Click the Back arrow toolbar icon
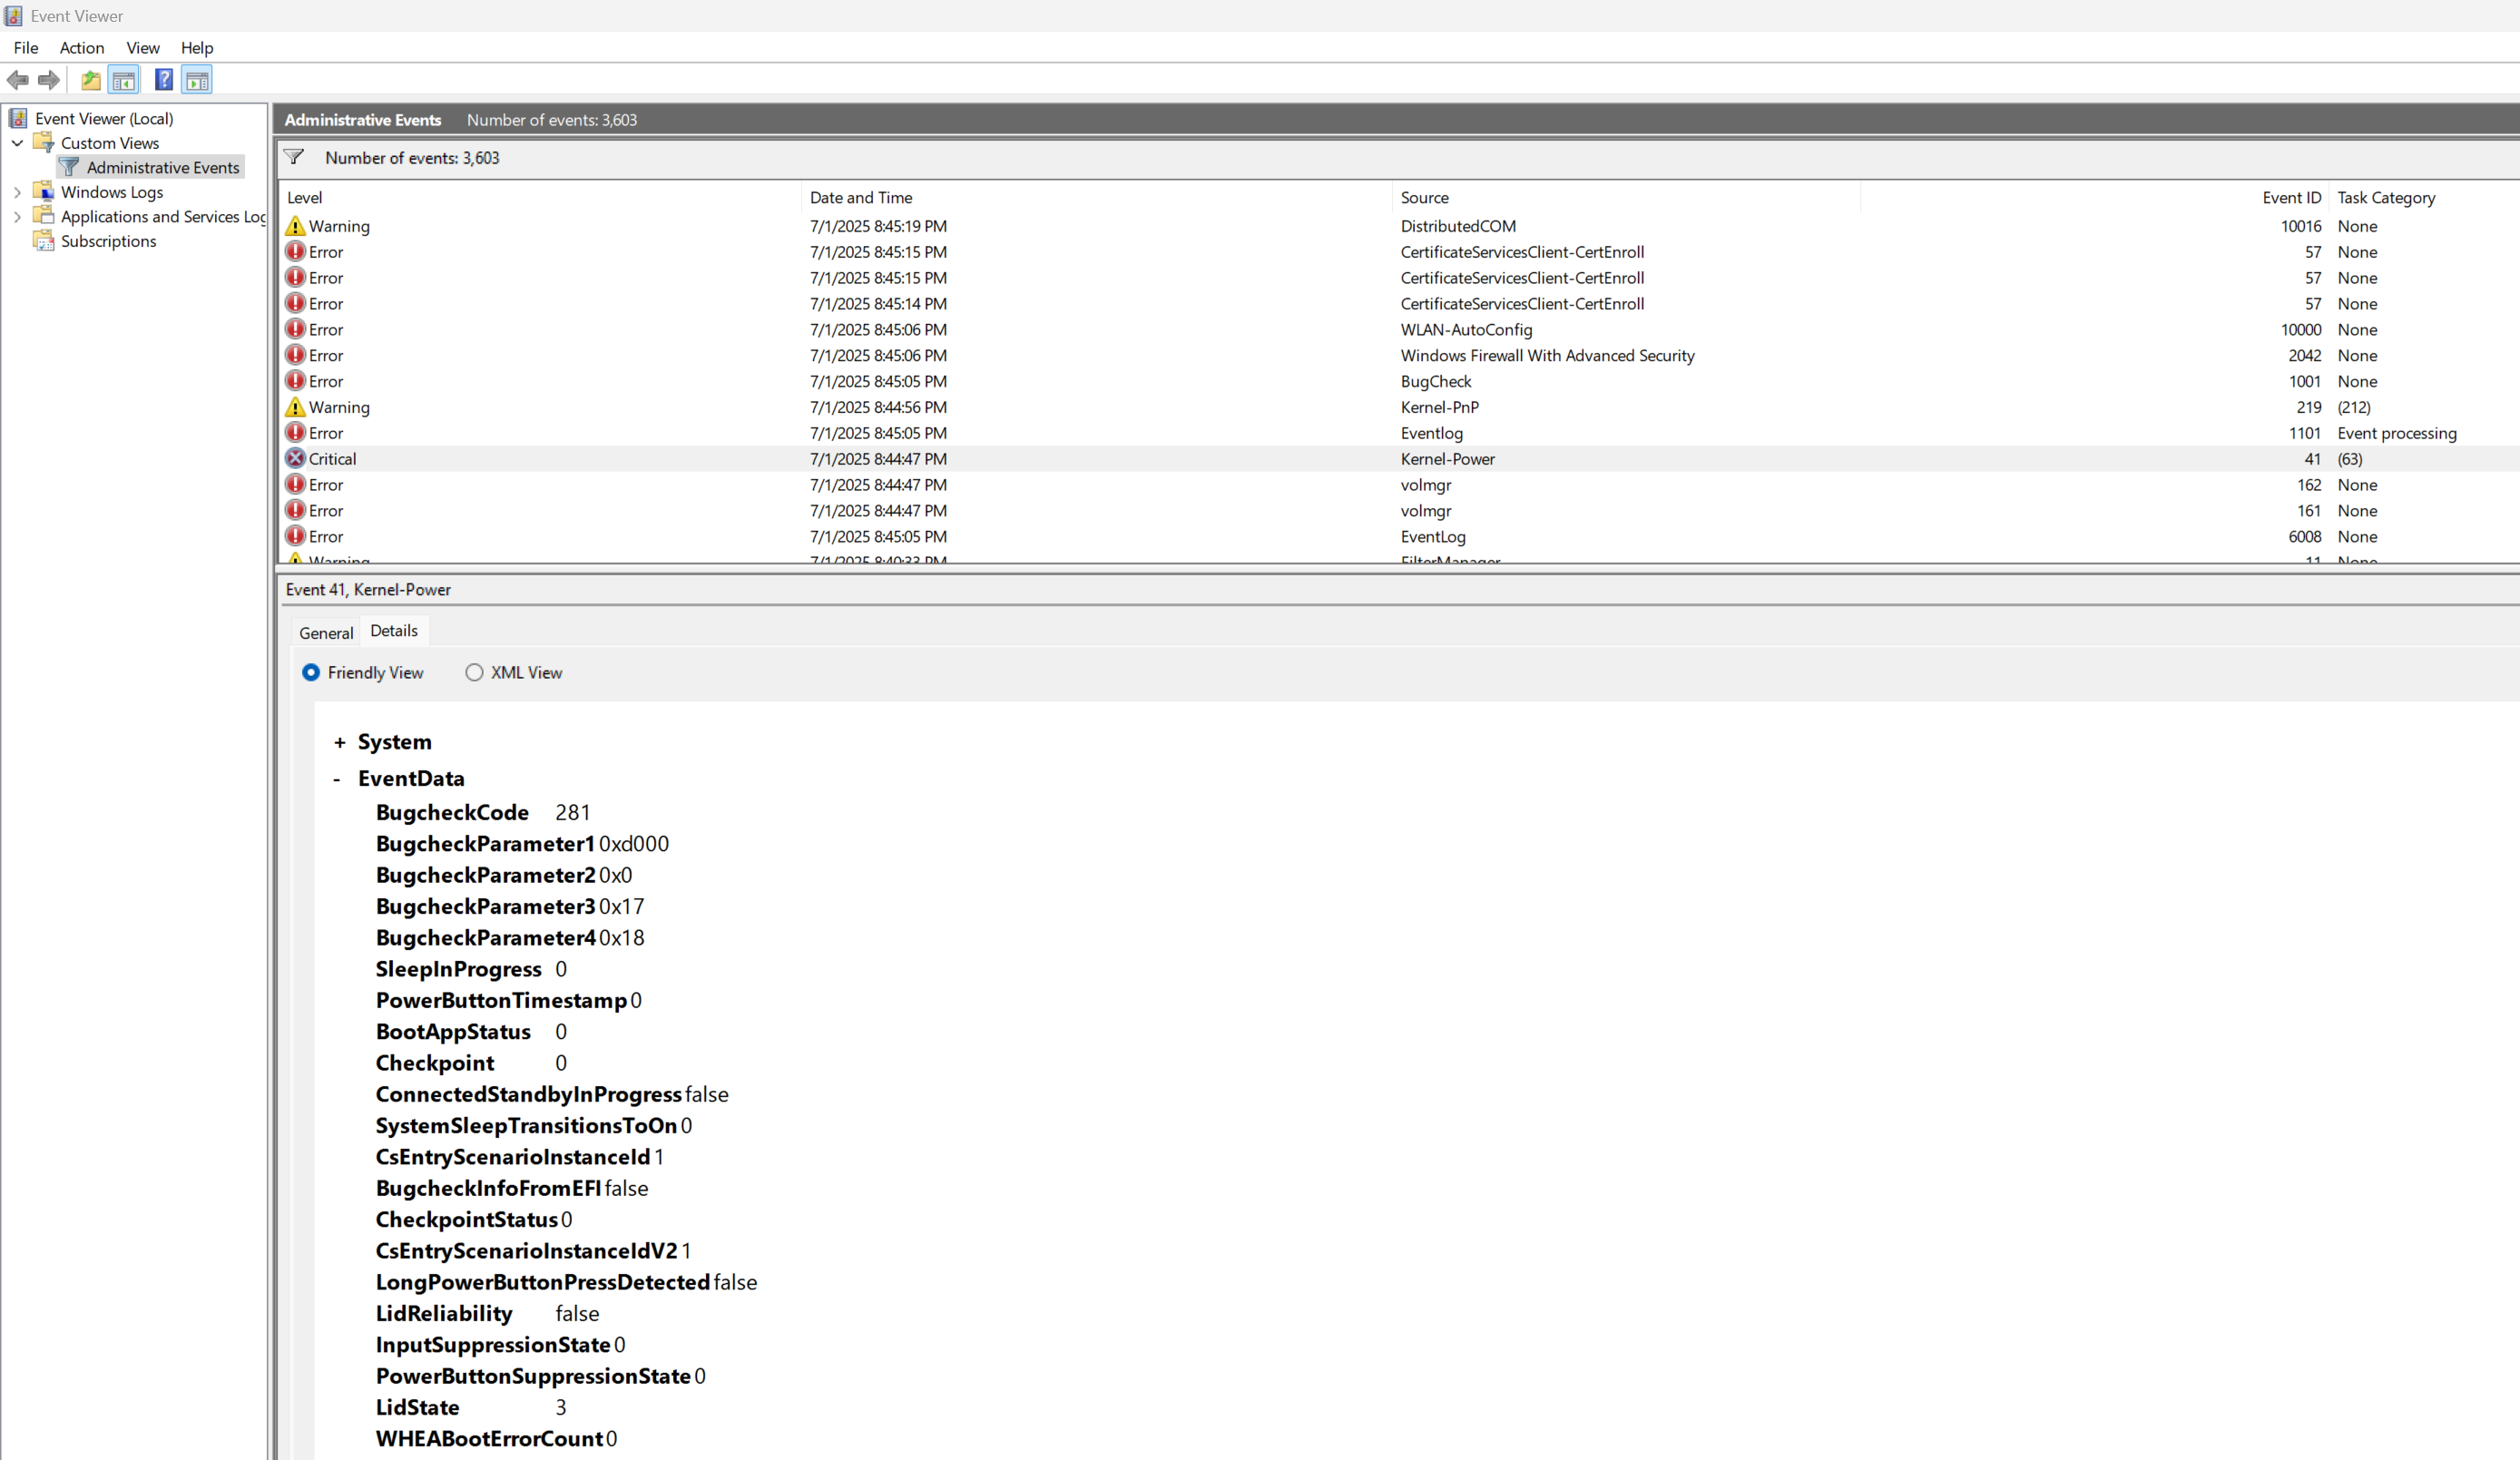This screenshot has width=2520, height=1460. click(x=18, y=80)
